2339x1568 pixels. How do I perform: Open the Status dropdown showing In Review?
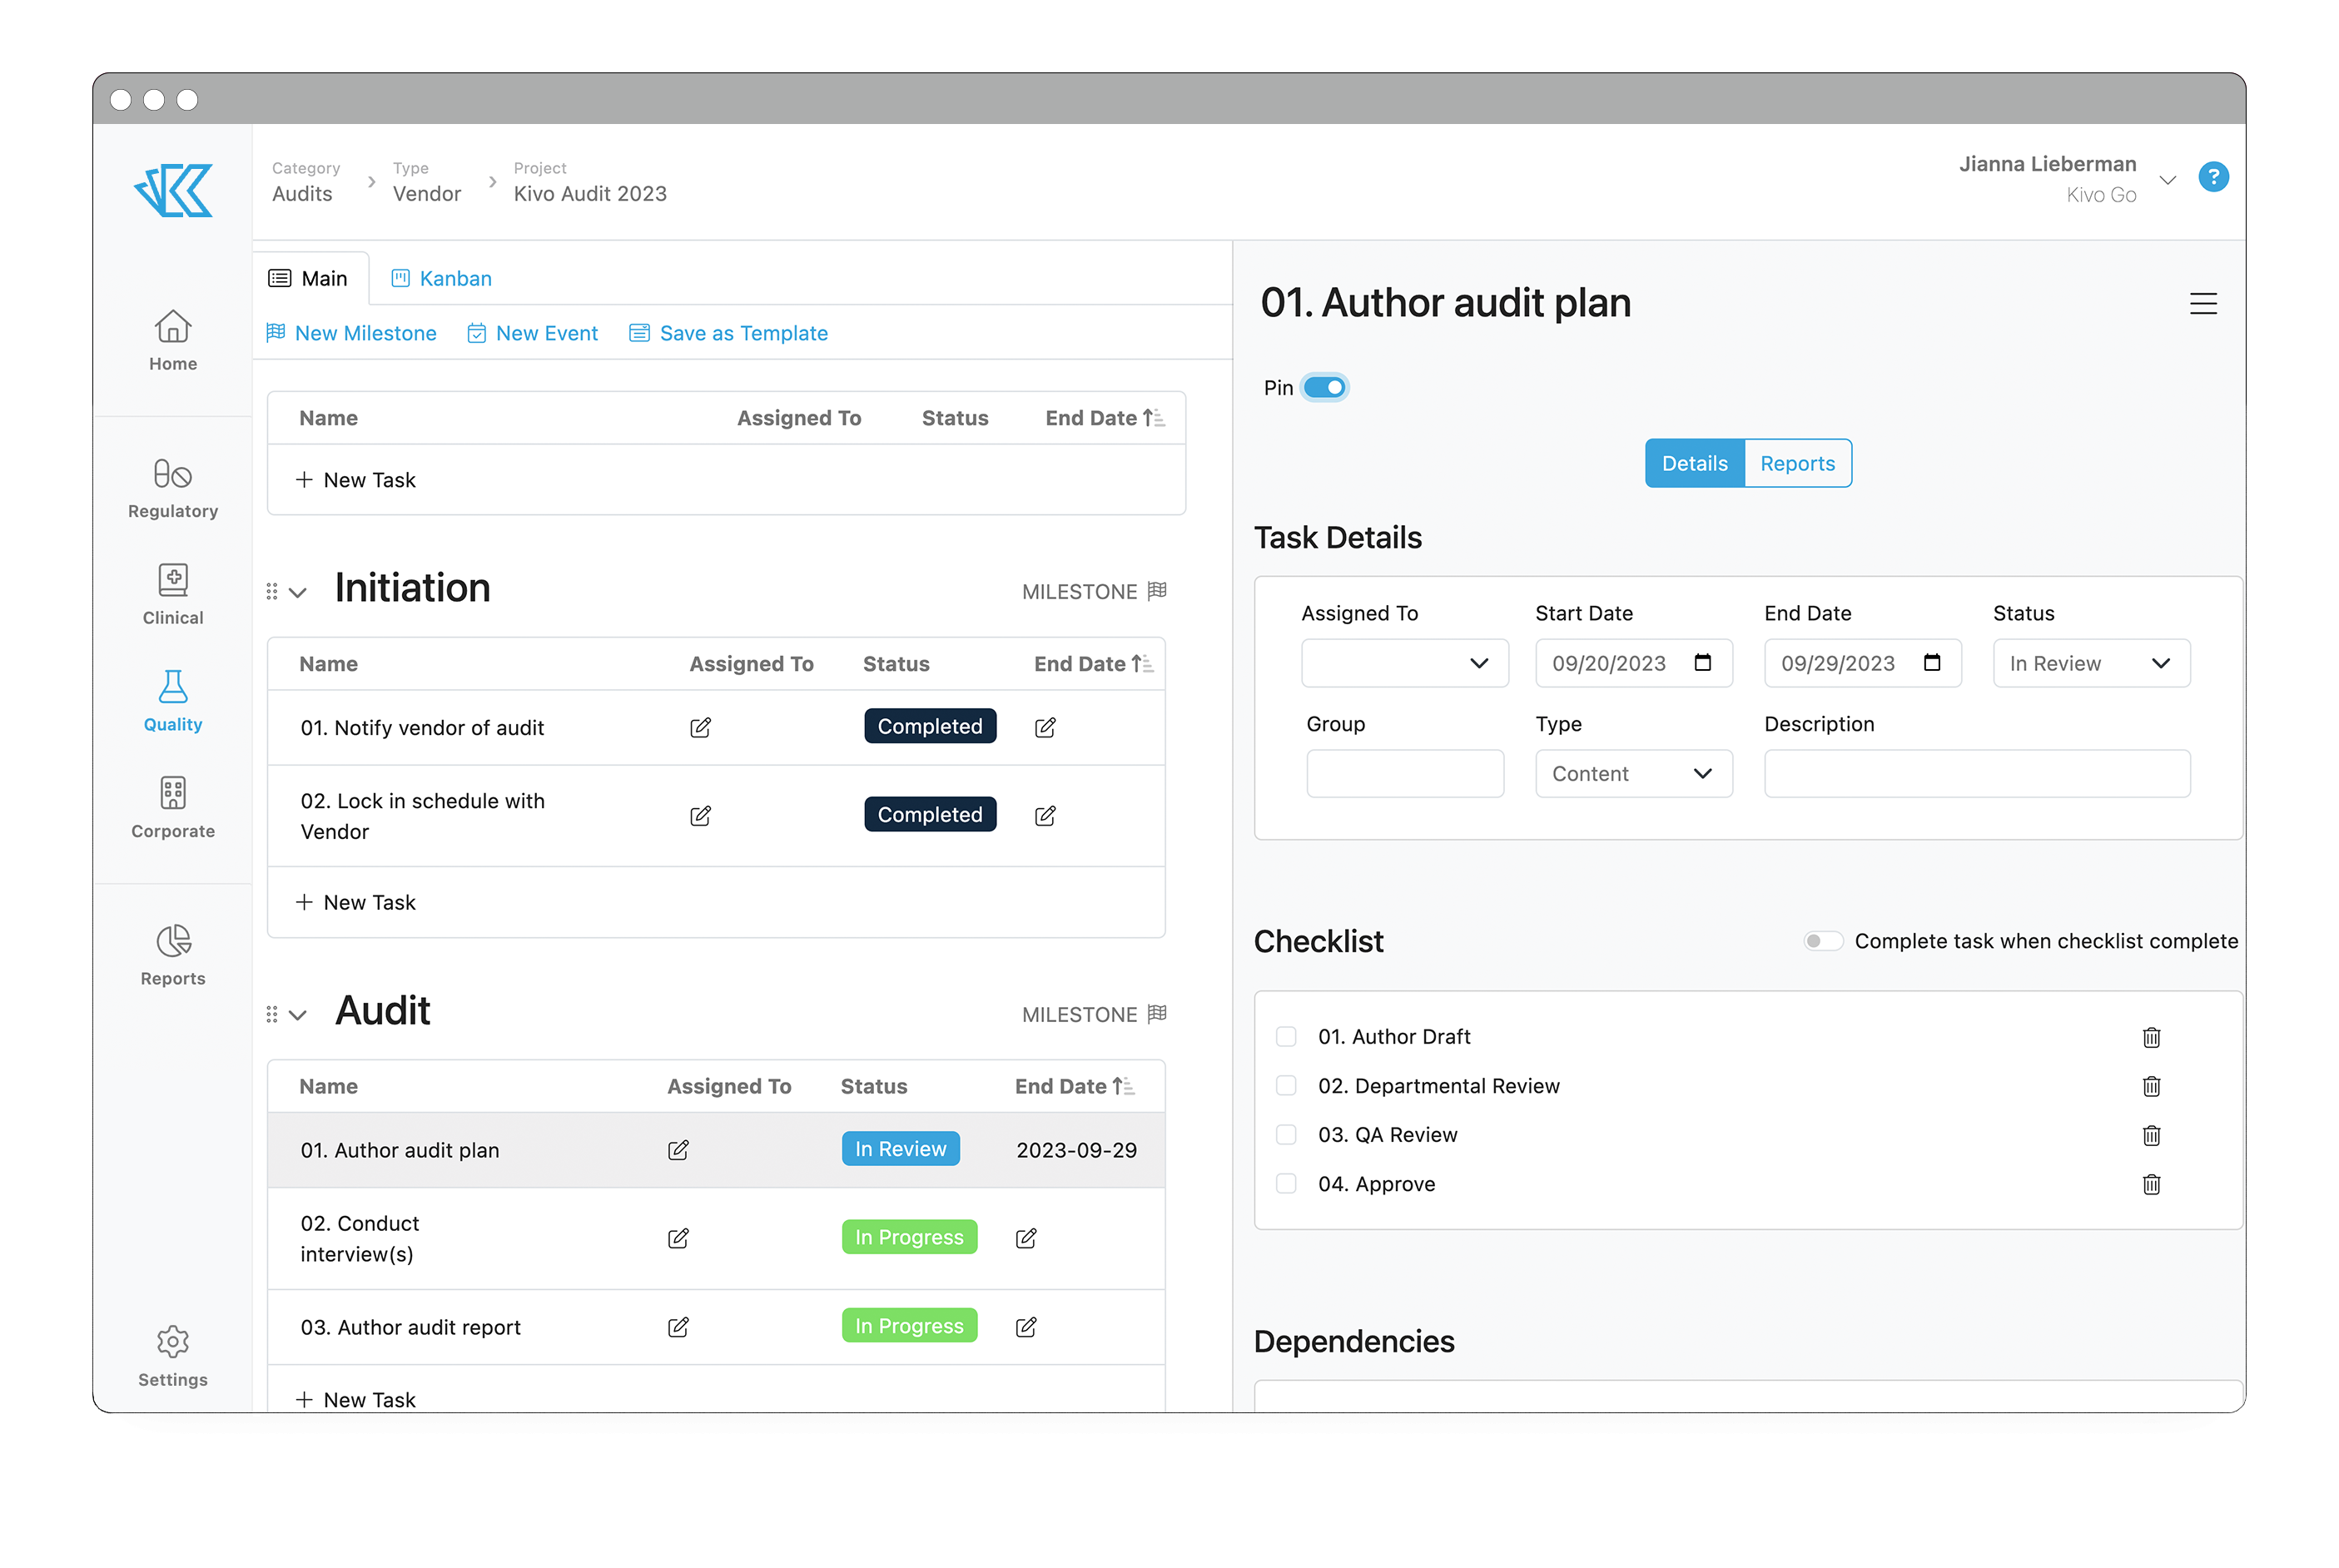point(2091,663)
